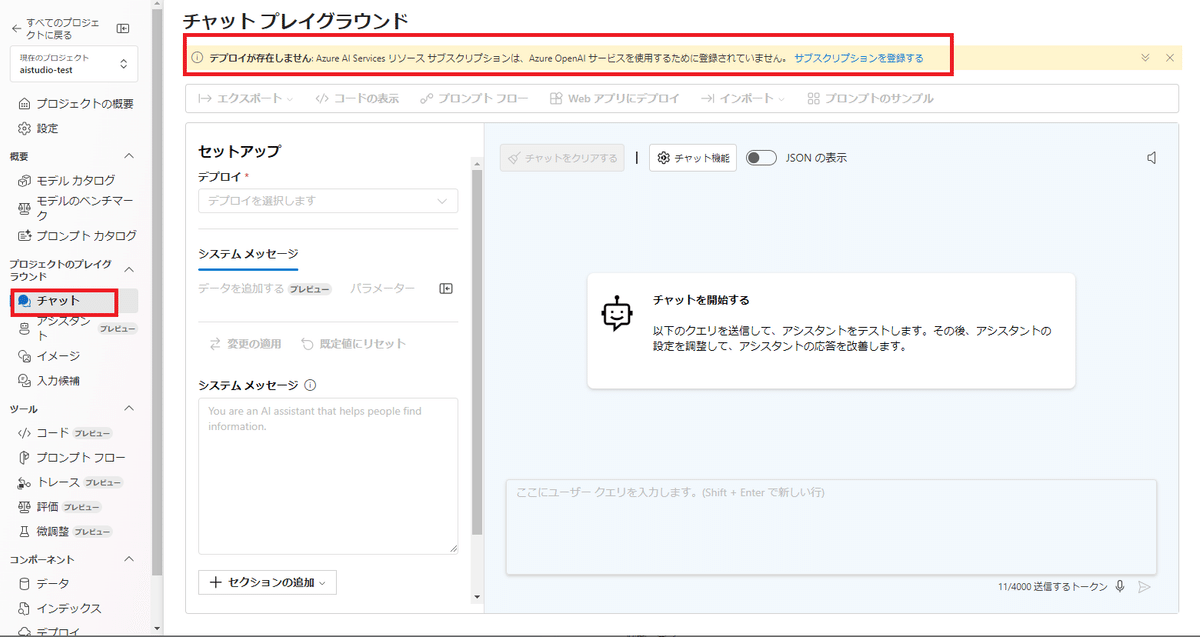
Task: Click Web アプリにデプロイ in toolbar
Action: tap(614, 99)
